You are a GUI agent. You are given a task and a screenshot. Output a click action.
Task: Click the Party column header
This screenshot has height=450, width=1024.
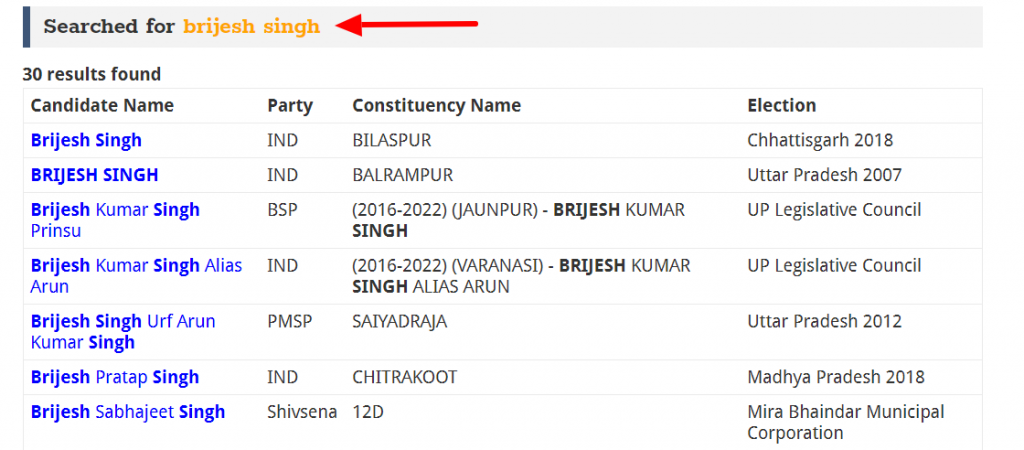(290, 105)
